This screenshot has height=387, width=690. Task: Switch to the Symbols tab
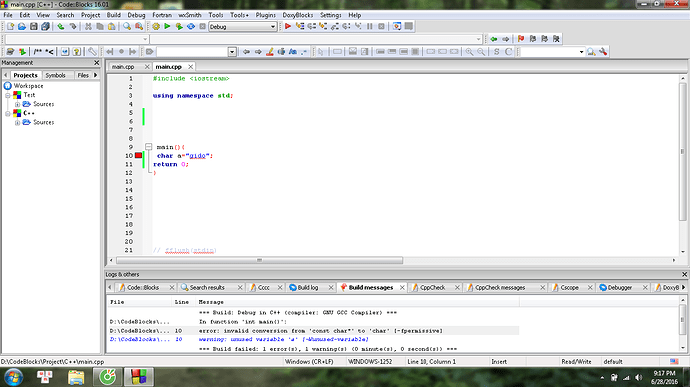[x=55, y=75]
